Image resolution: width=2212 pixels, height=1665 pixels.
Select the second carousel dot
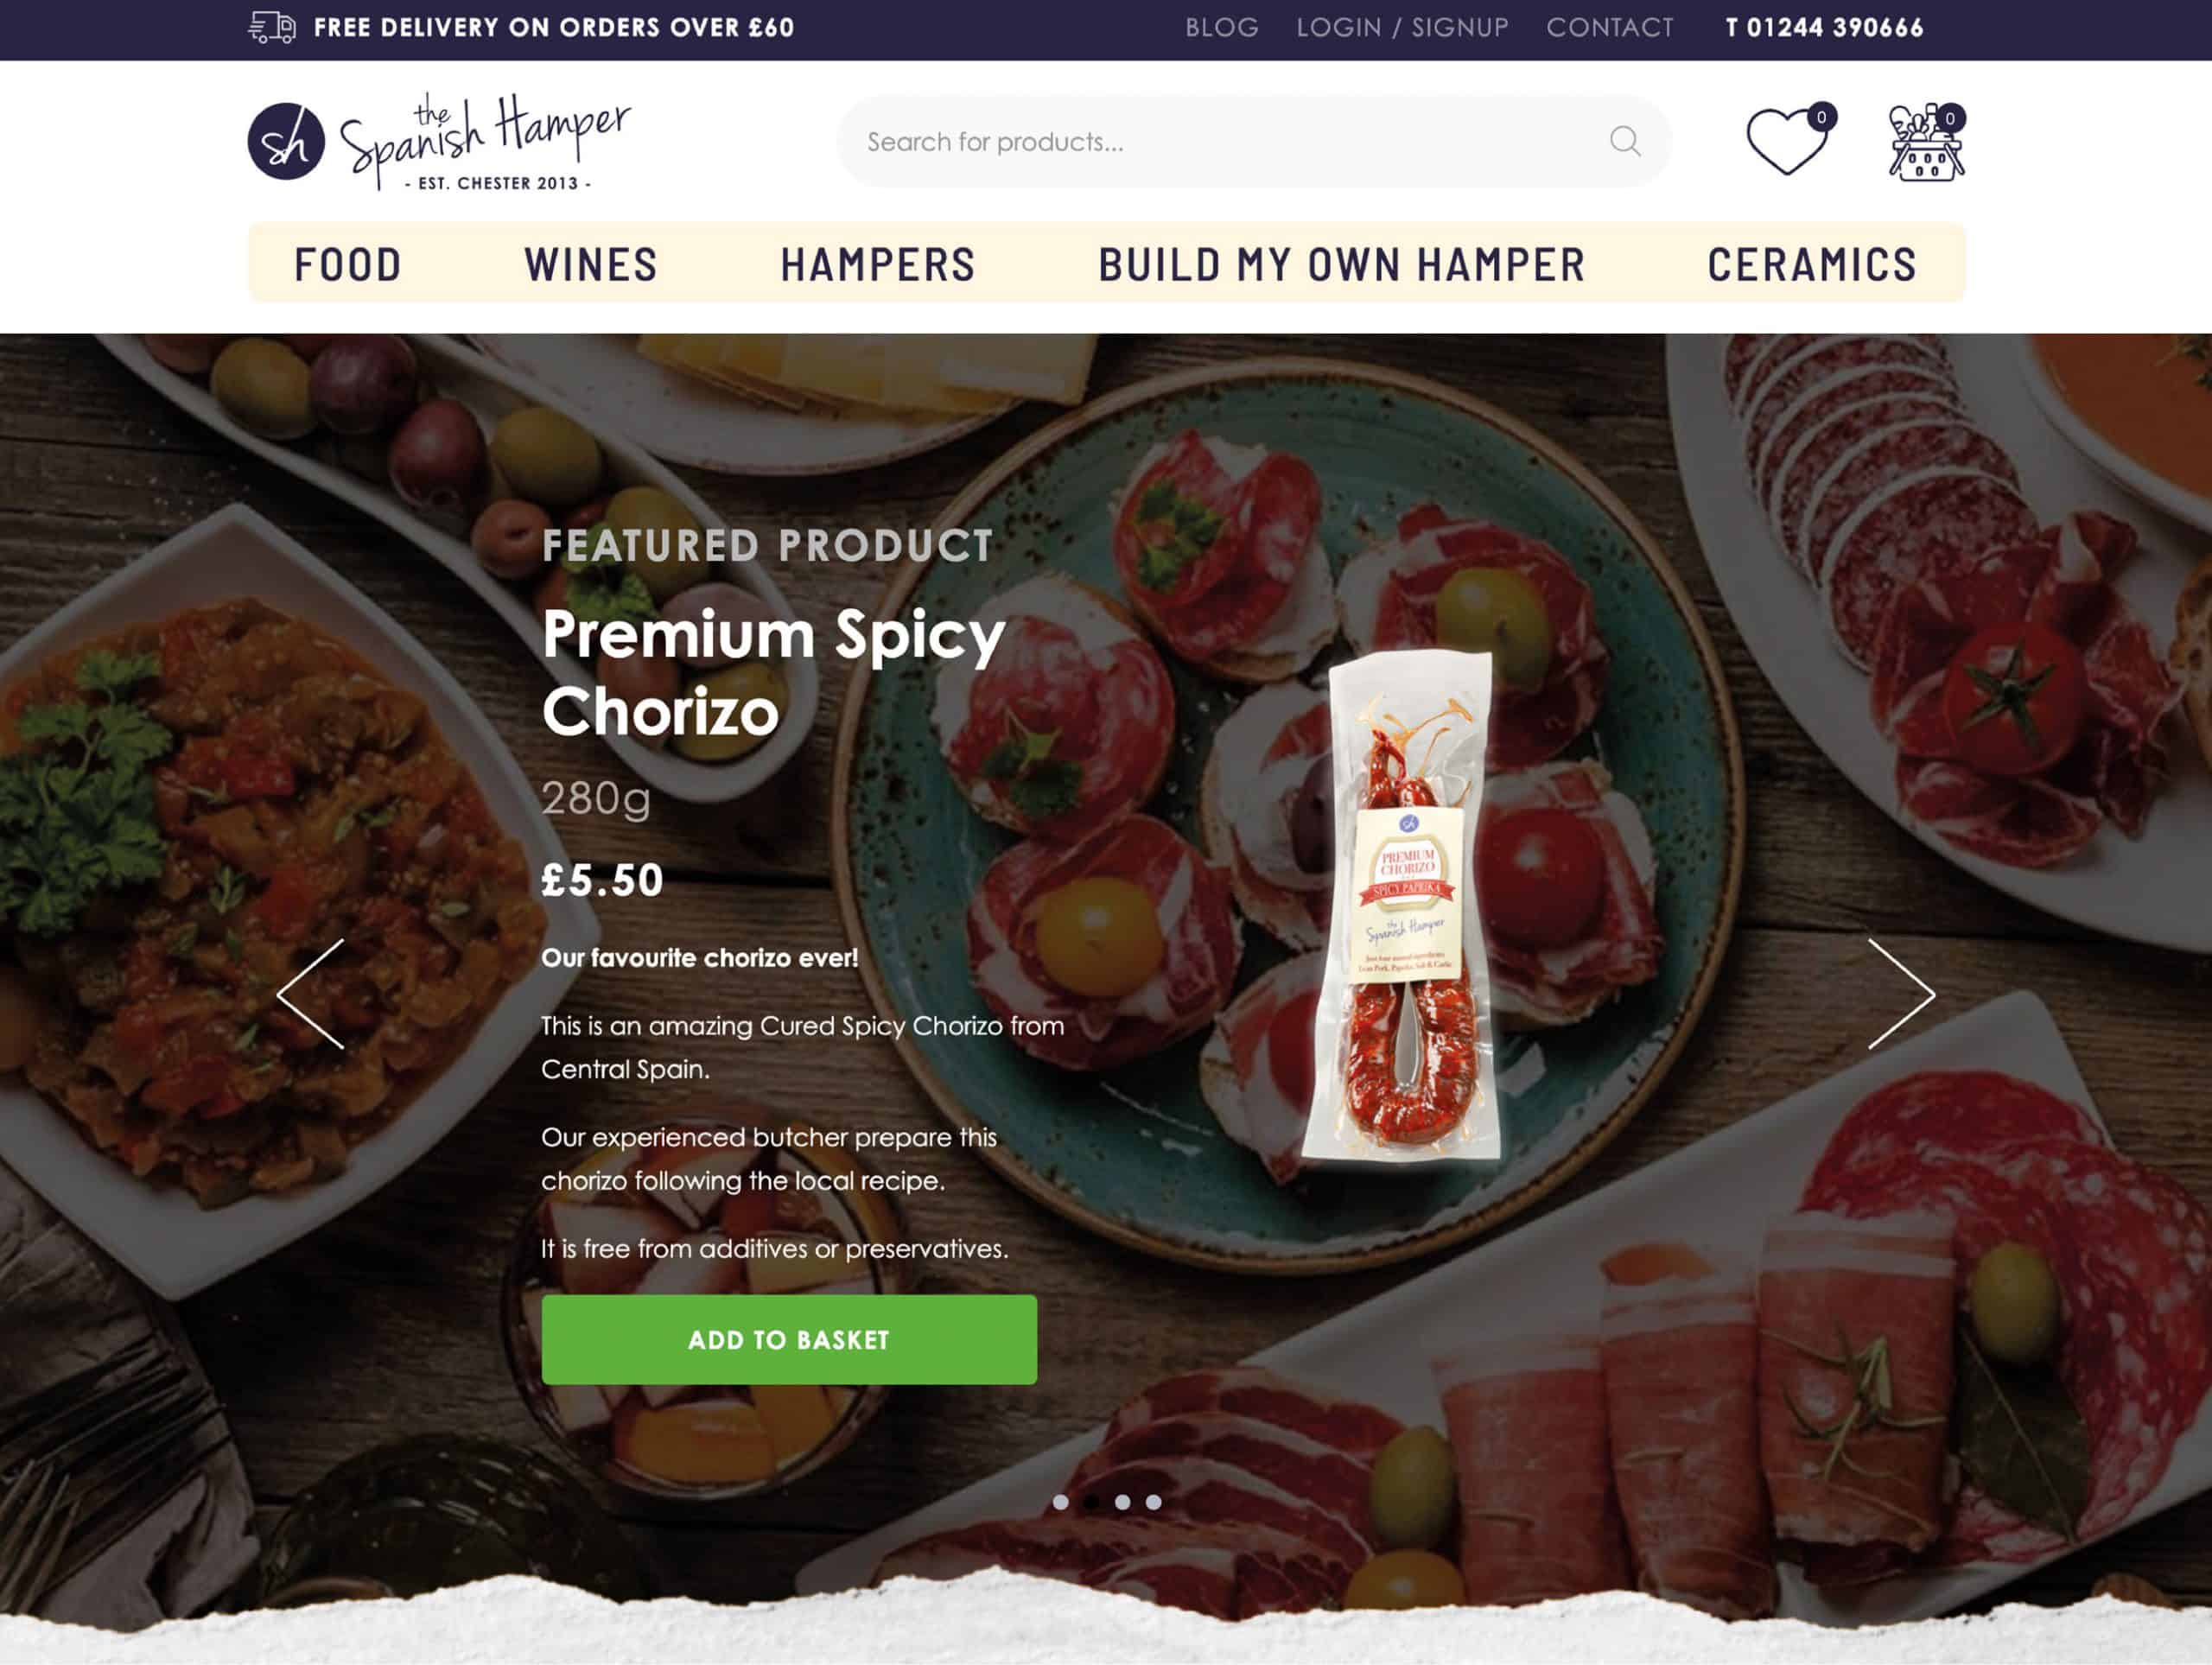[1091, 1502]
